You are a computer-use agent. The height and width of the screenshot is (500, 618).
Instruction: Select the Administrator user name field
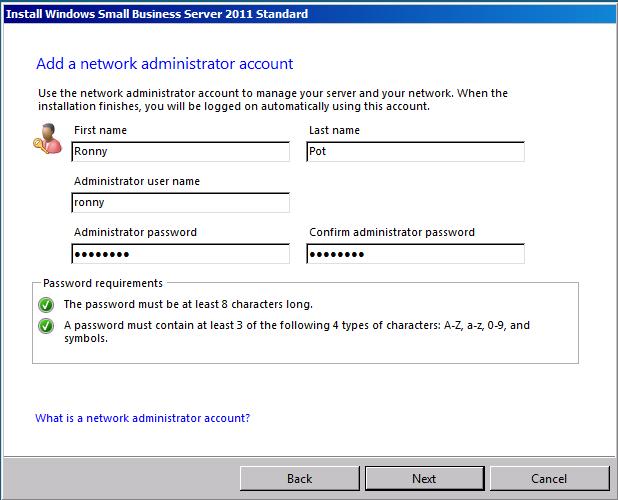click(181, 203)
